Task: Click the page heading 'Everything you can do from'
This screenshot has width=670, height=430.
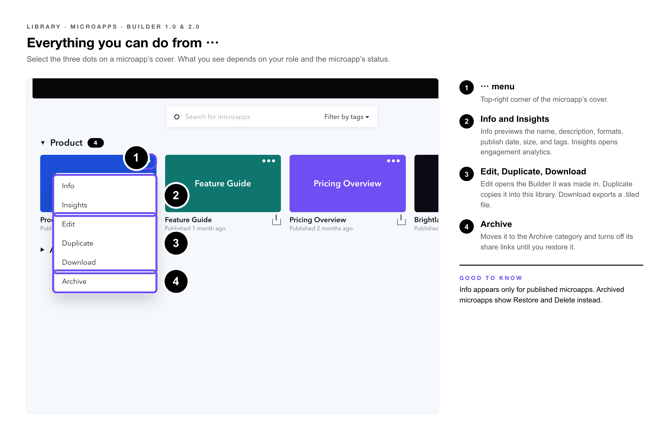Action: (x=114, y=43)
